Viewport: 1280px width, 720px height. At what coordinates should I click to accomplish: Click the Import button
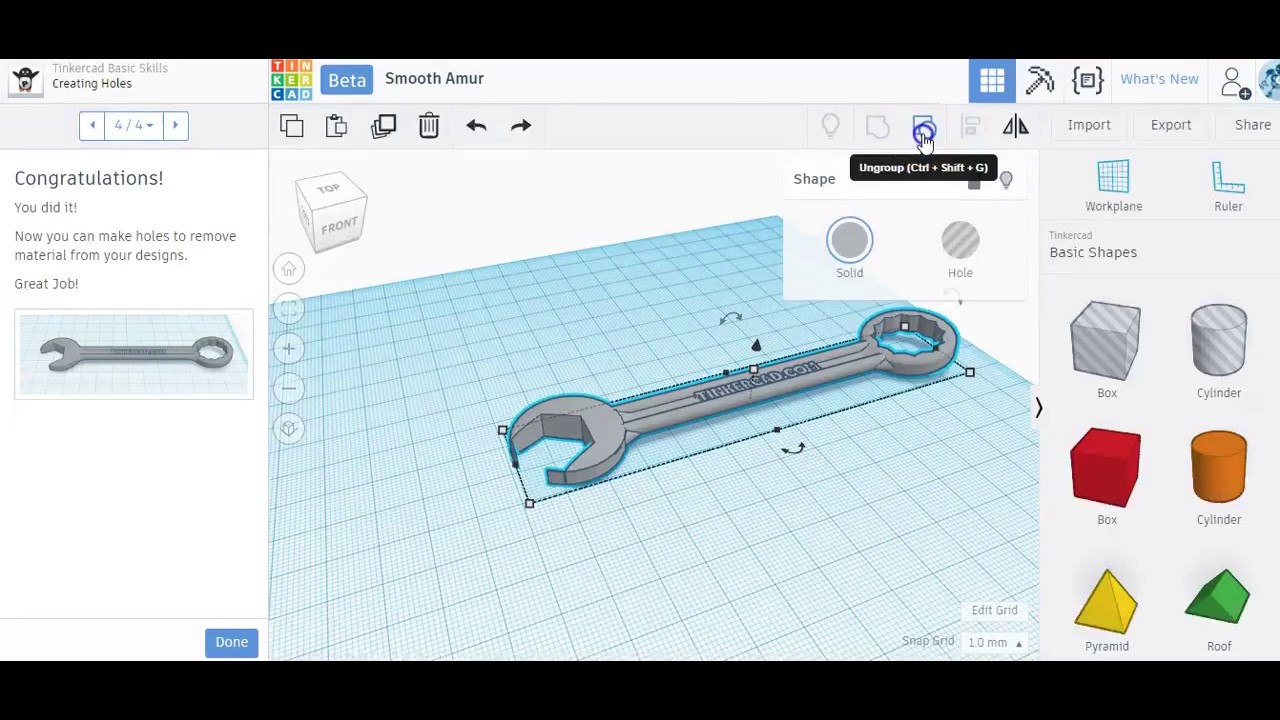coord(1089,125)
